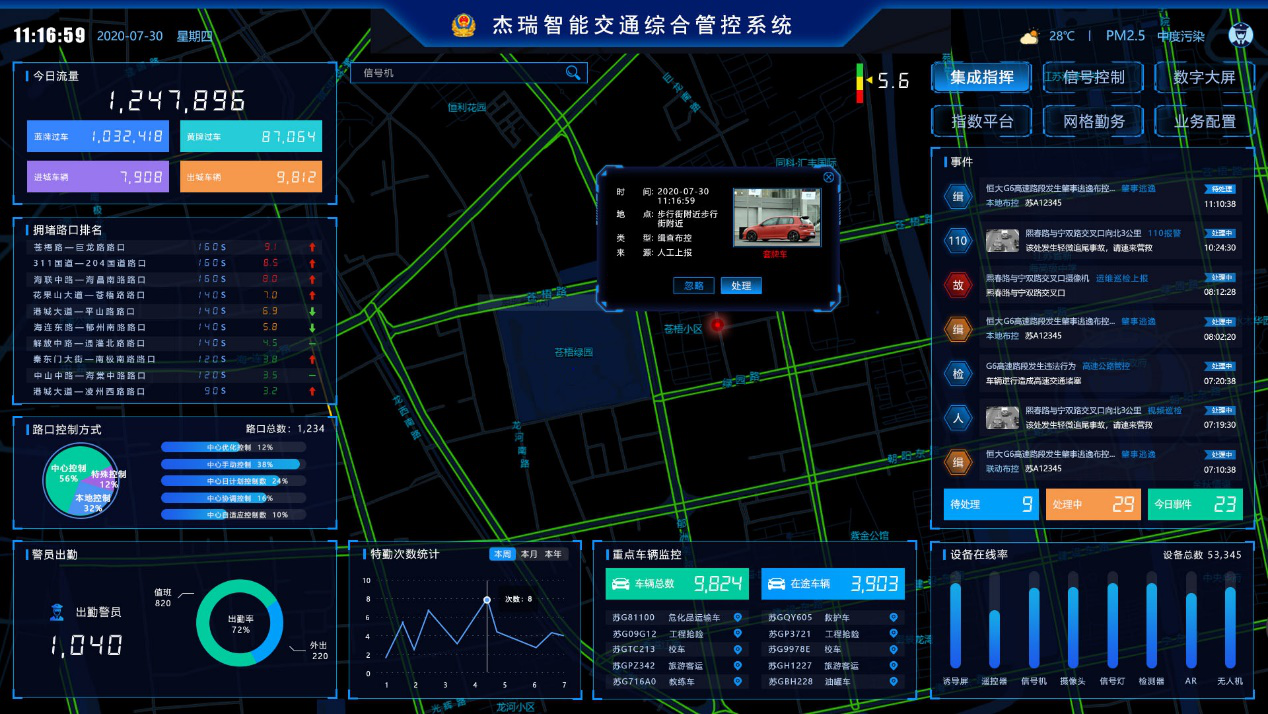Select row 海连东路—郁州南路路口

coord(175,327)
